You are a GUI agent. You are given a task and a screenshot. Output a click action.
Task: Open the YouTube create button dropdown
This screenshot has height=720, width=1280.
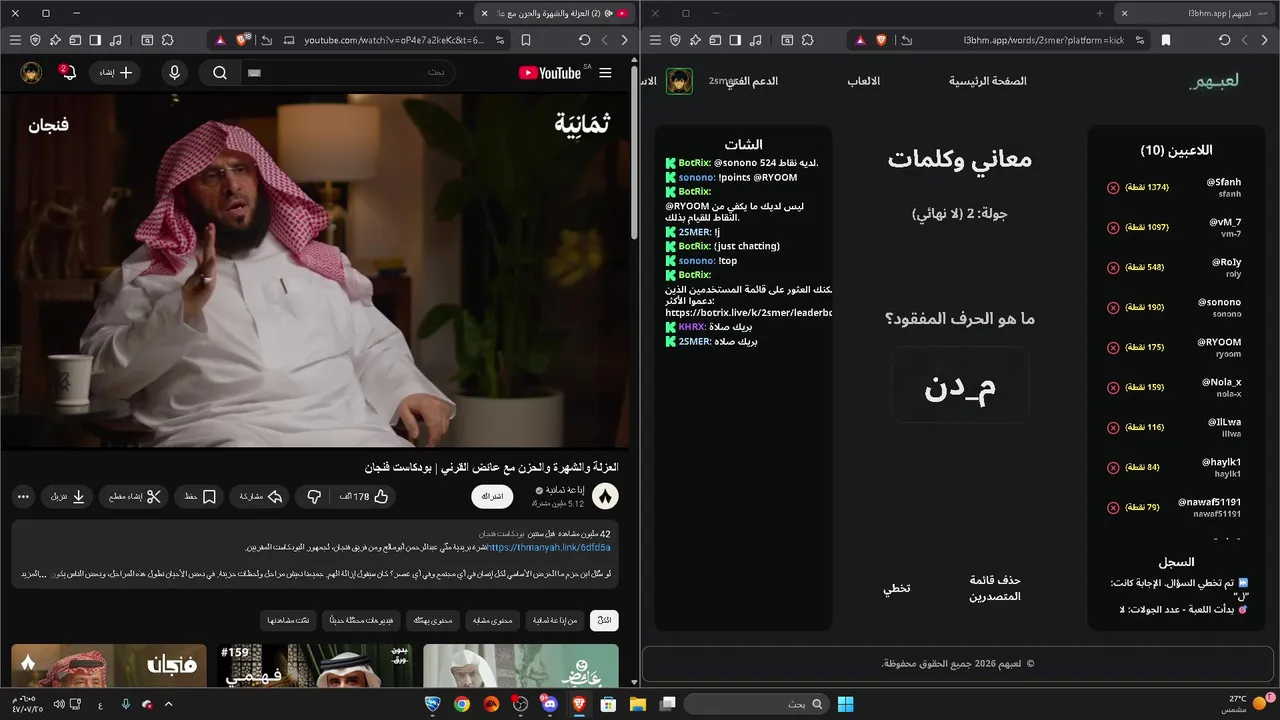pyautogui.click(x=116, y=73)
